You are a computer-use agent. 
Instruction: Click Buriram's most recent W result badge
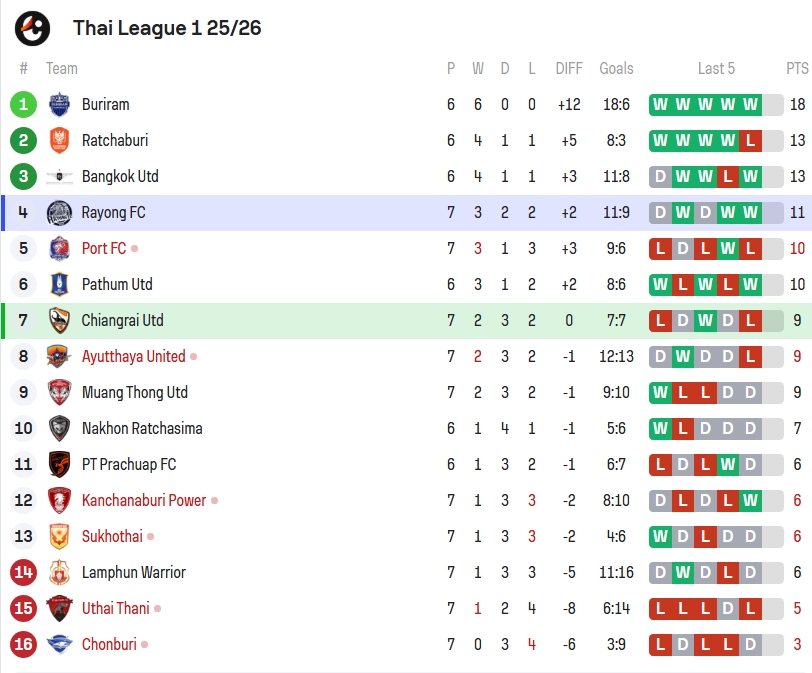coord(750,104)
